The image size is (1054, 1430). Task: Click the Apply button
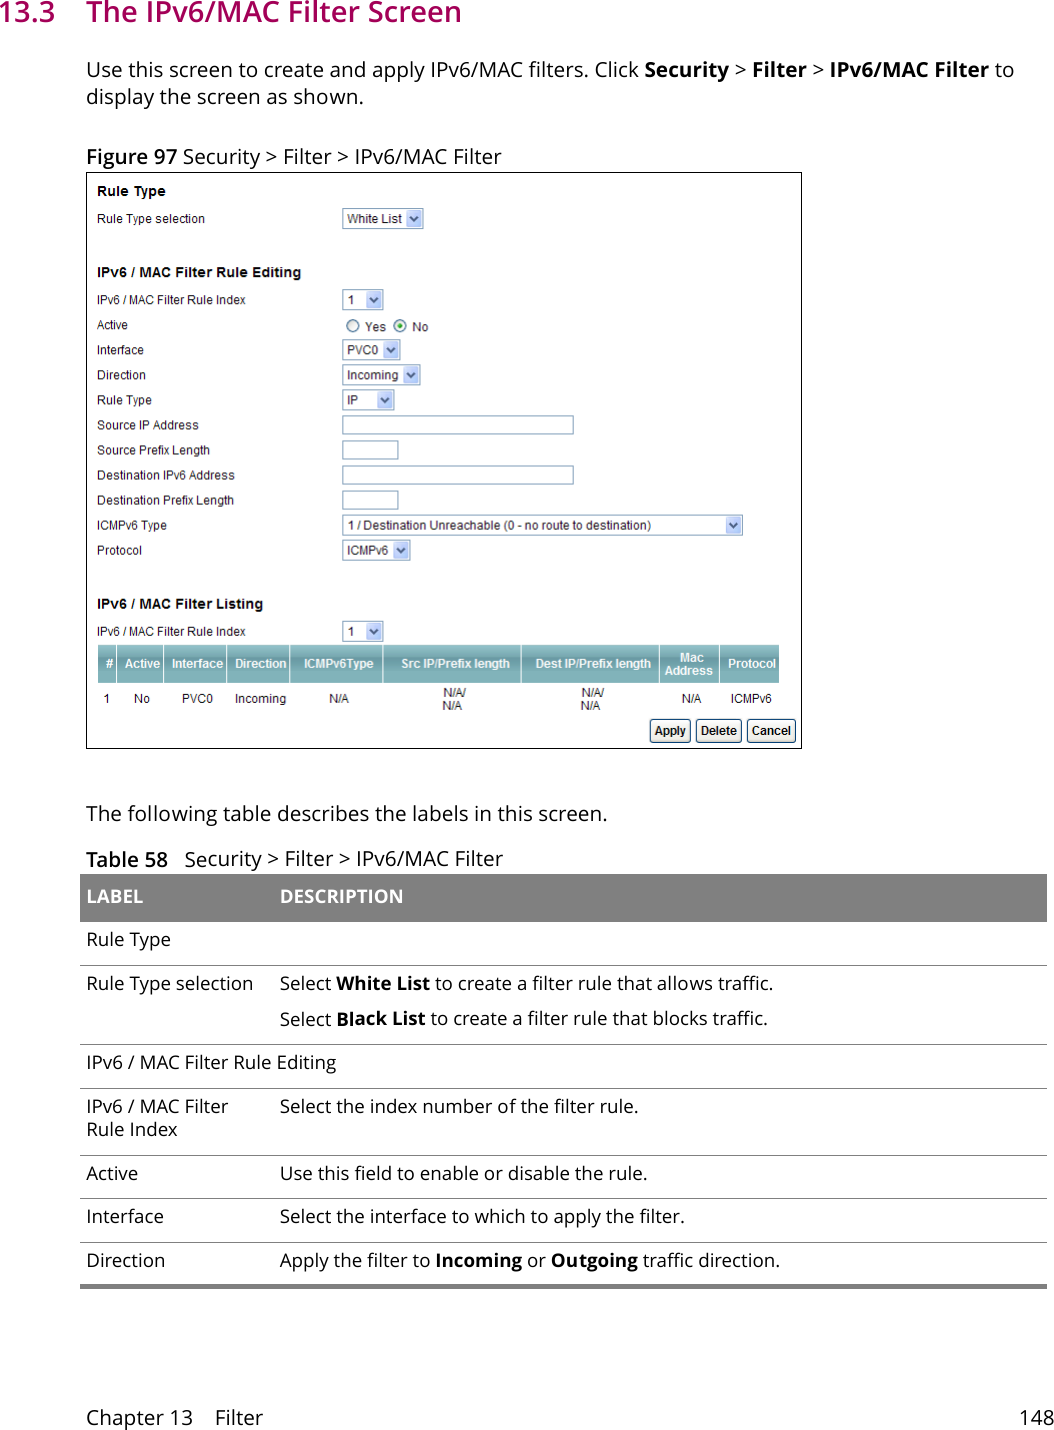[x=669, y=730]
